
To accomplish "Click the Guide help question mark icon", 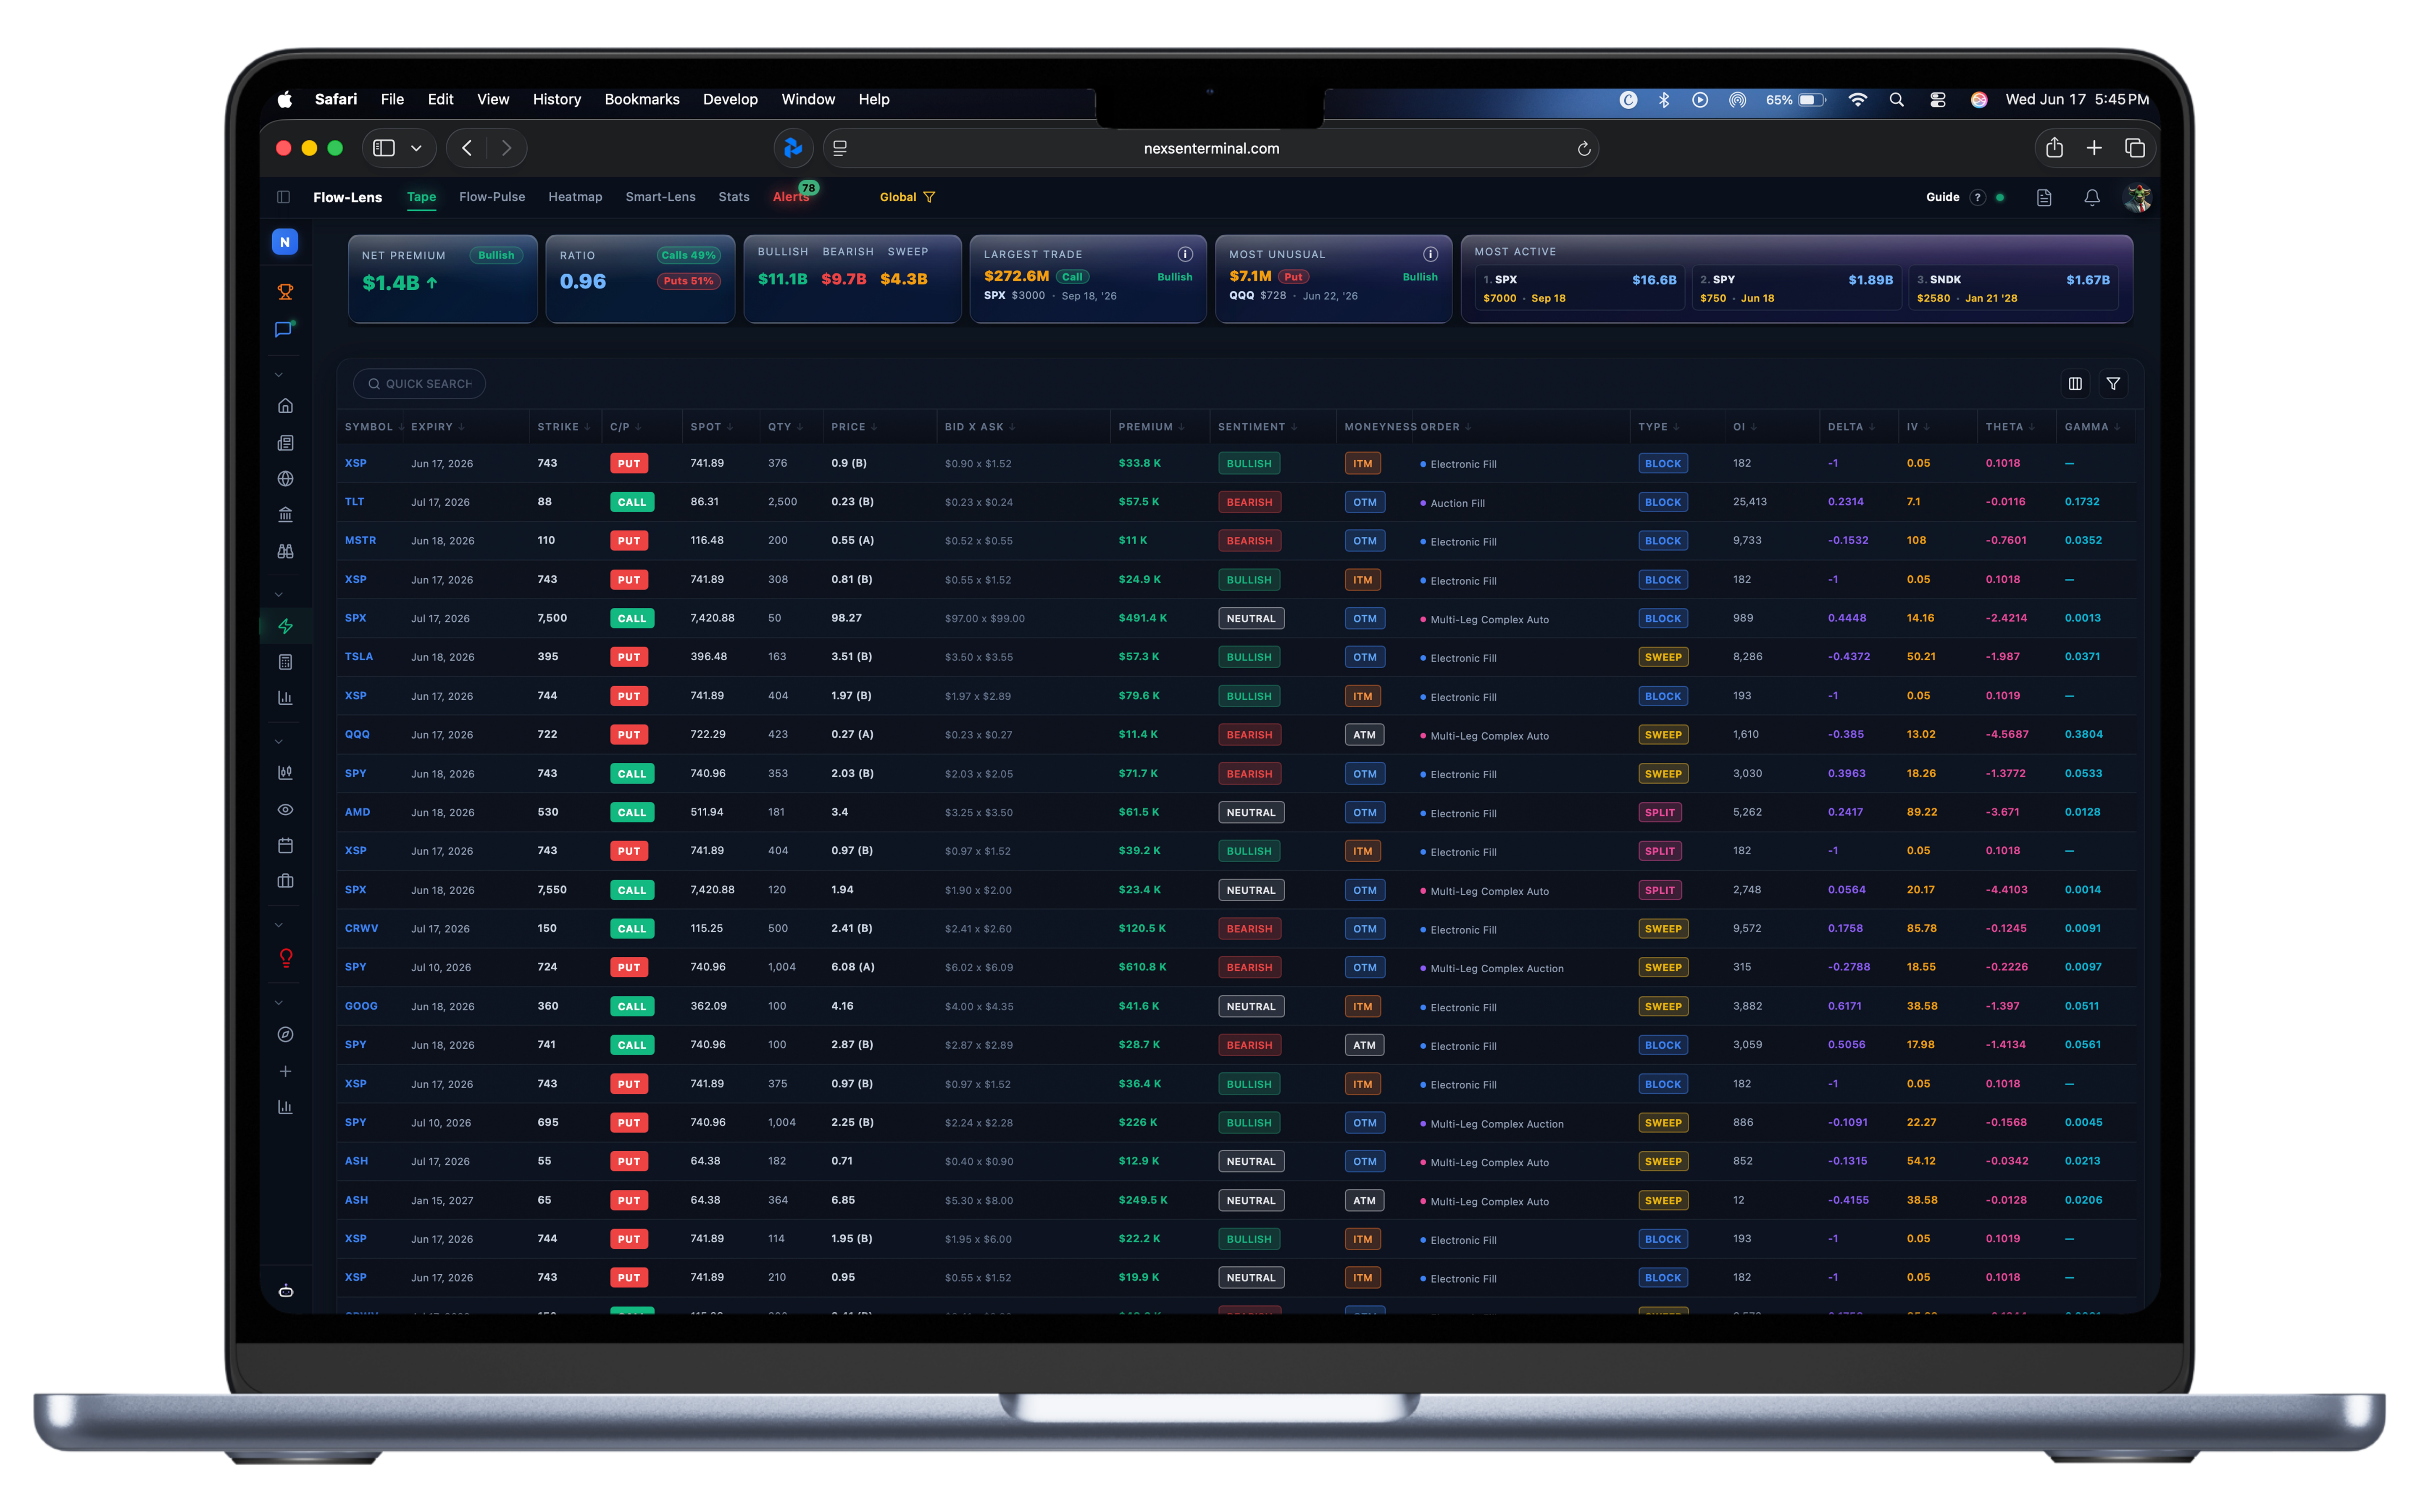I will tap(1977, 198).
